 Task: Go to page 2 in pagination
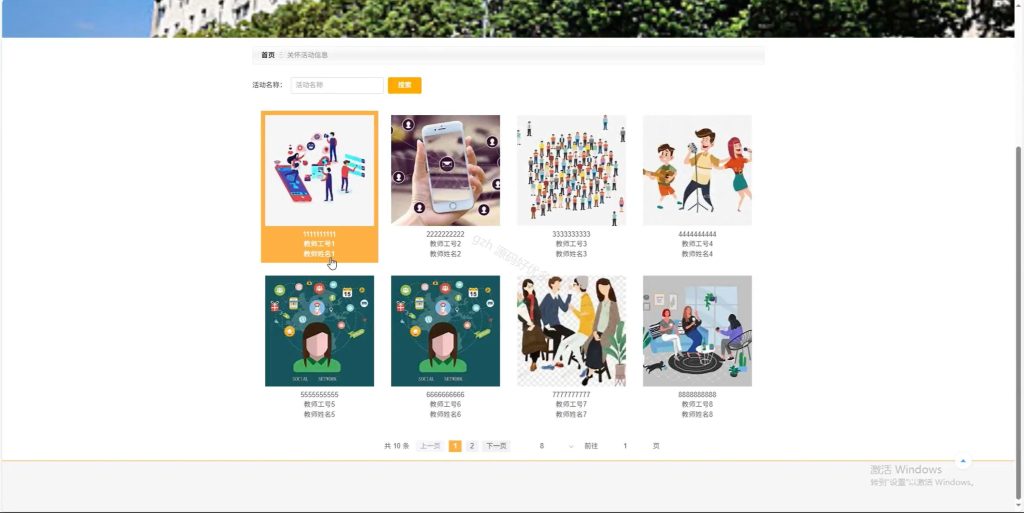tap(472, 446)
